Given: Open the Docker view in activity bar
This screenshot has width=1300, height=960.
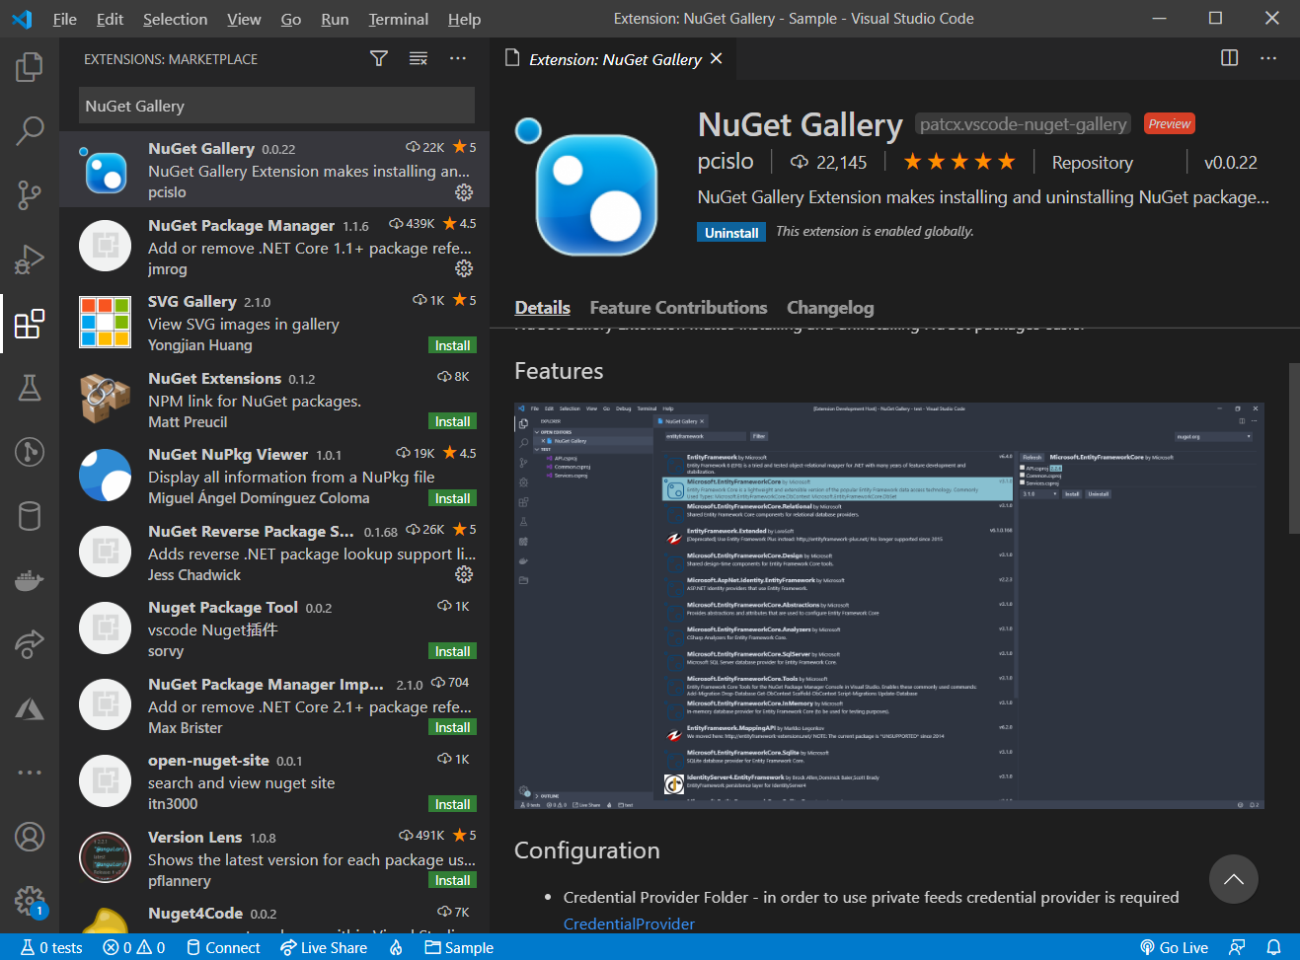Looking at the screenshot, I should (29, 580).
